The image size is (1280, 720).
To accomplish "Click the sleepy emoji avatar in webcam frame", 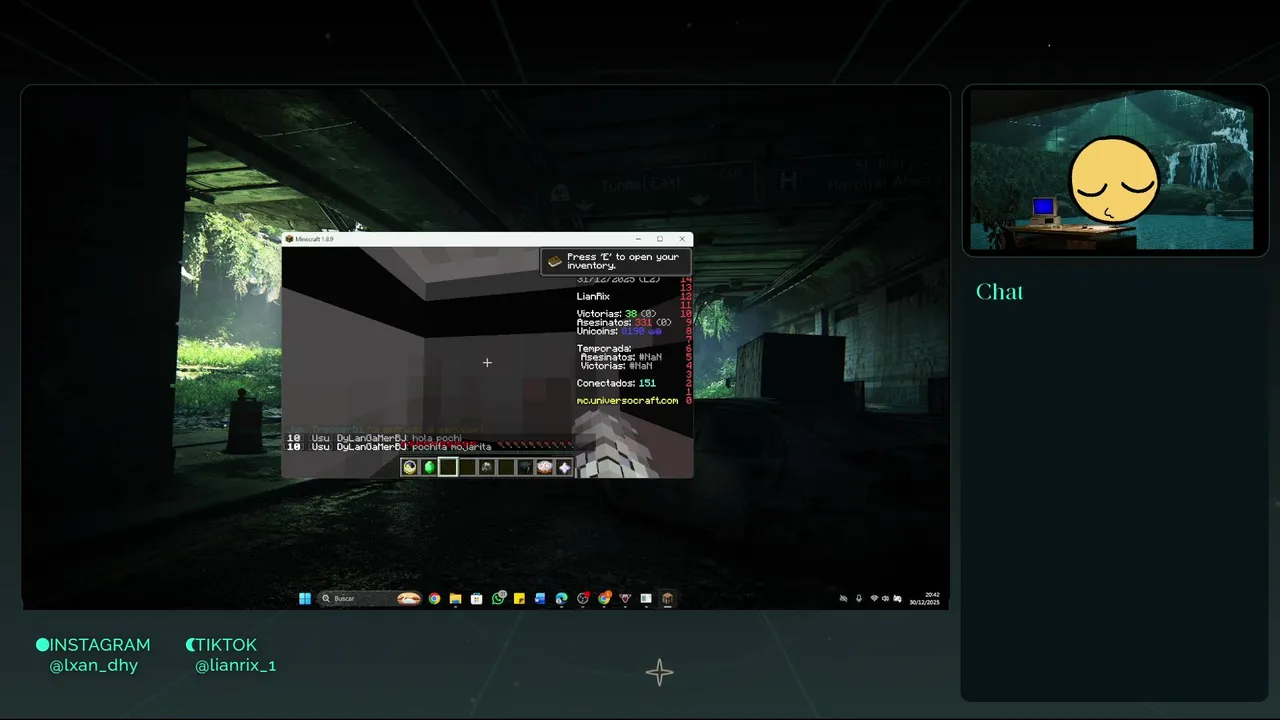I will (1114, 180).
